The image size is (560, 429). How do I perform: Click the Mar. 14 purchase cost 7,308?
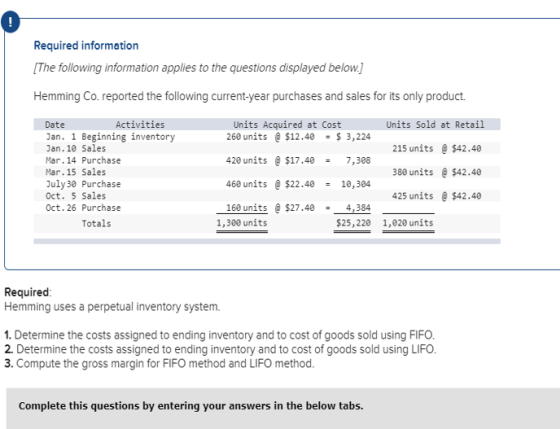point(358,160)
